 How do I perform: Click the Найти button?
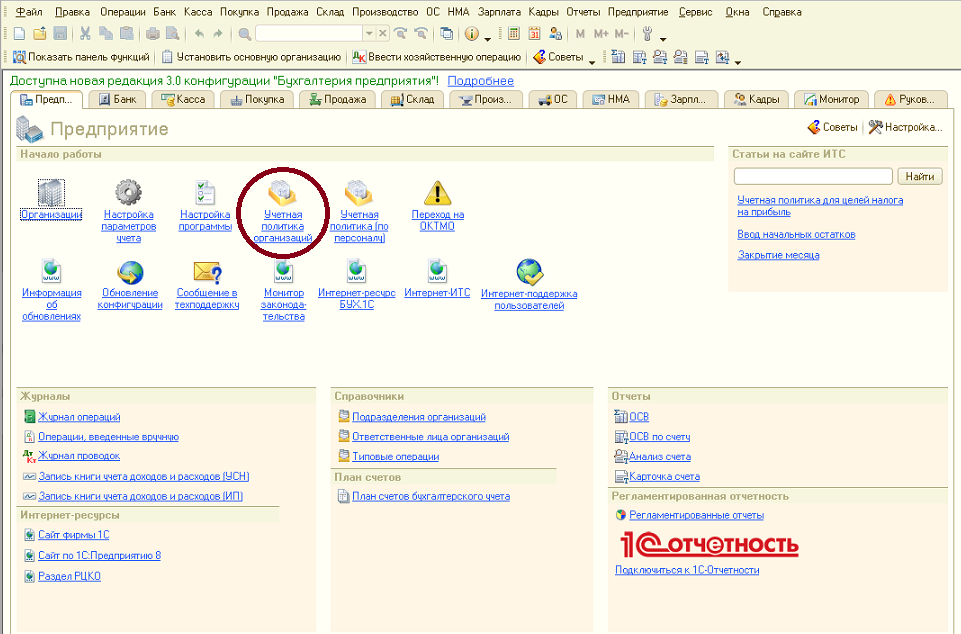click(x=920, y=177)
